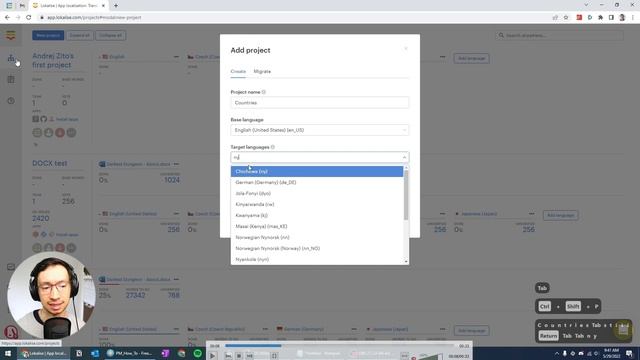Select German (Germany) (de_DE) option
Image resolution: width=640 pixels, height=360 pixels.
(x=317, y=182)
